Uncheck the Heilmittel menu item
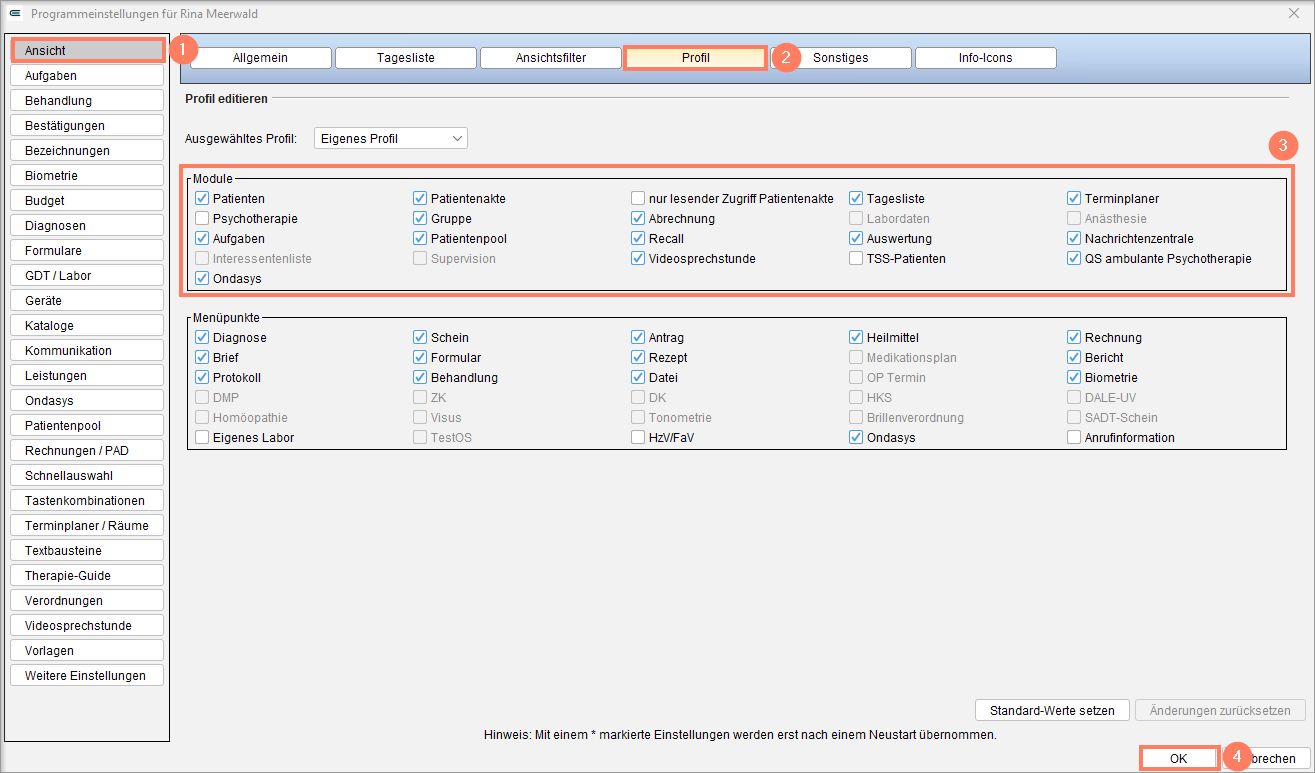The height and width of the screenshot is (773, 1315). coord(856,338)
